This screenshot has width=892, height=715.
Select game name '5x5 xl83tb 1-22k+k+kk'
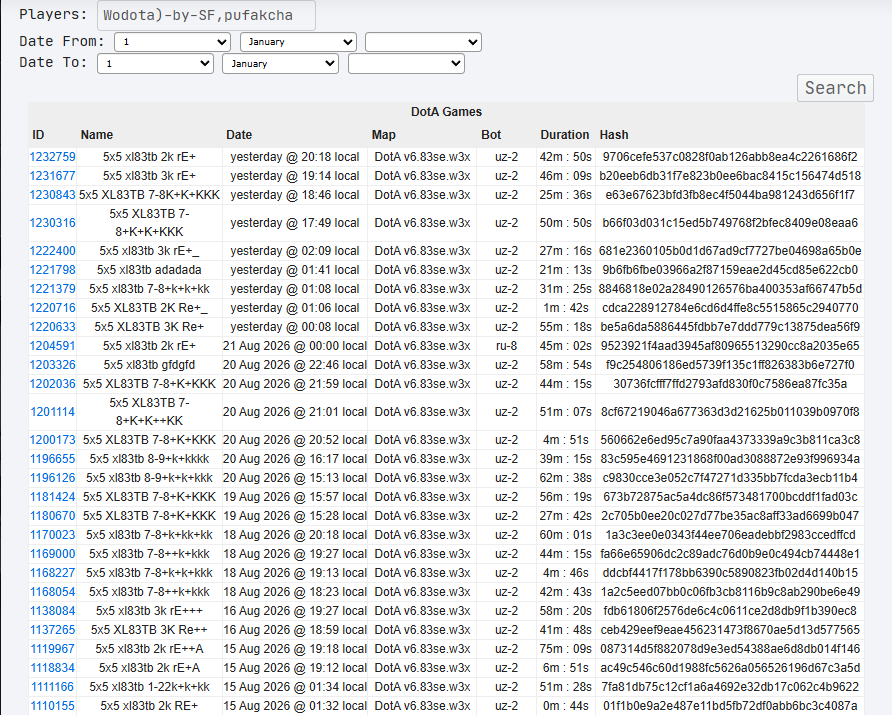tap(149, 687)
